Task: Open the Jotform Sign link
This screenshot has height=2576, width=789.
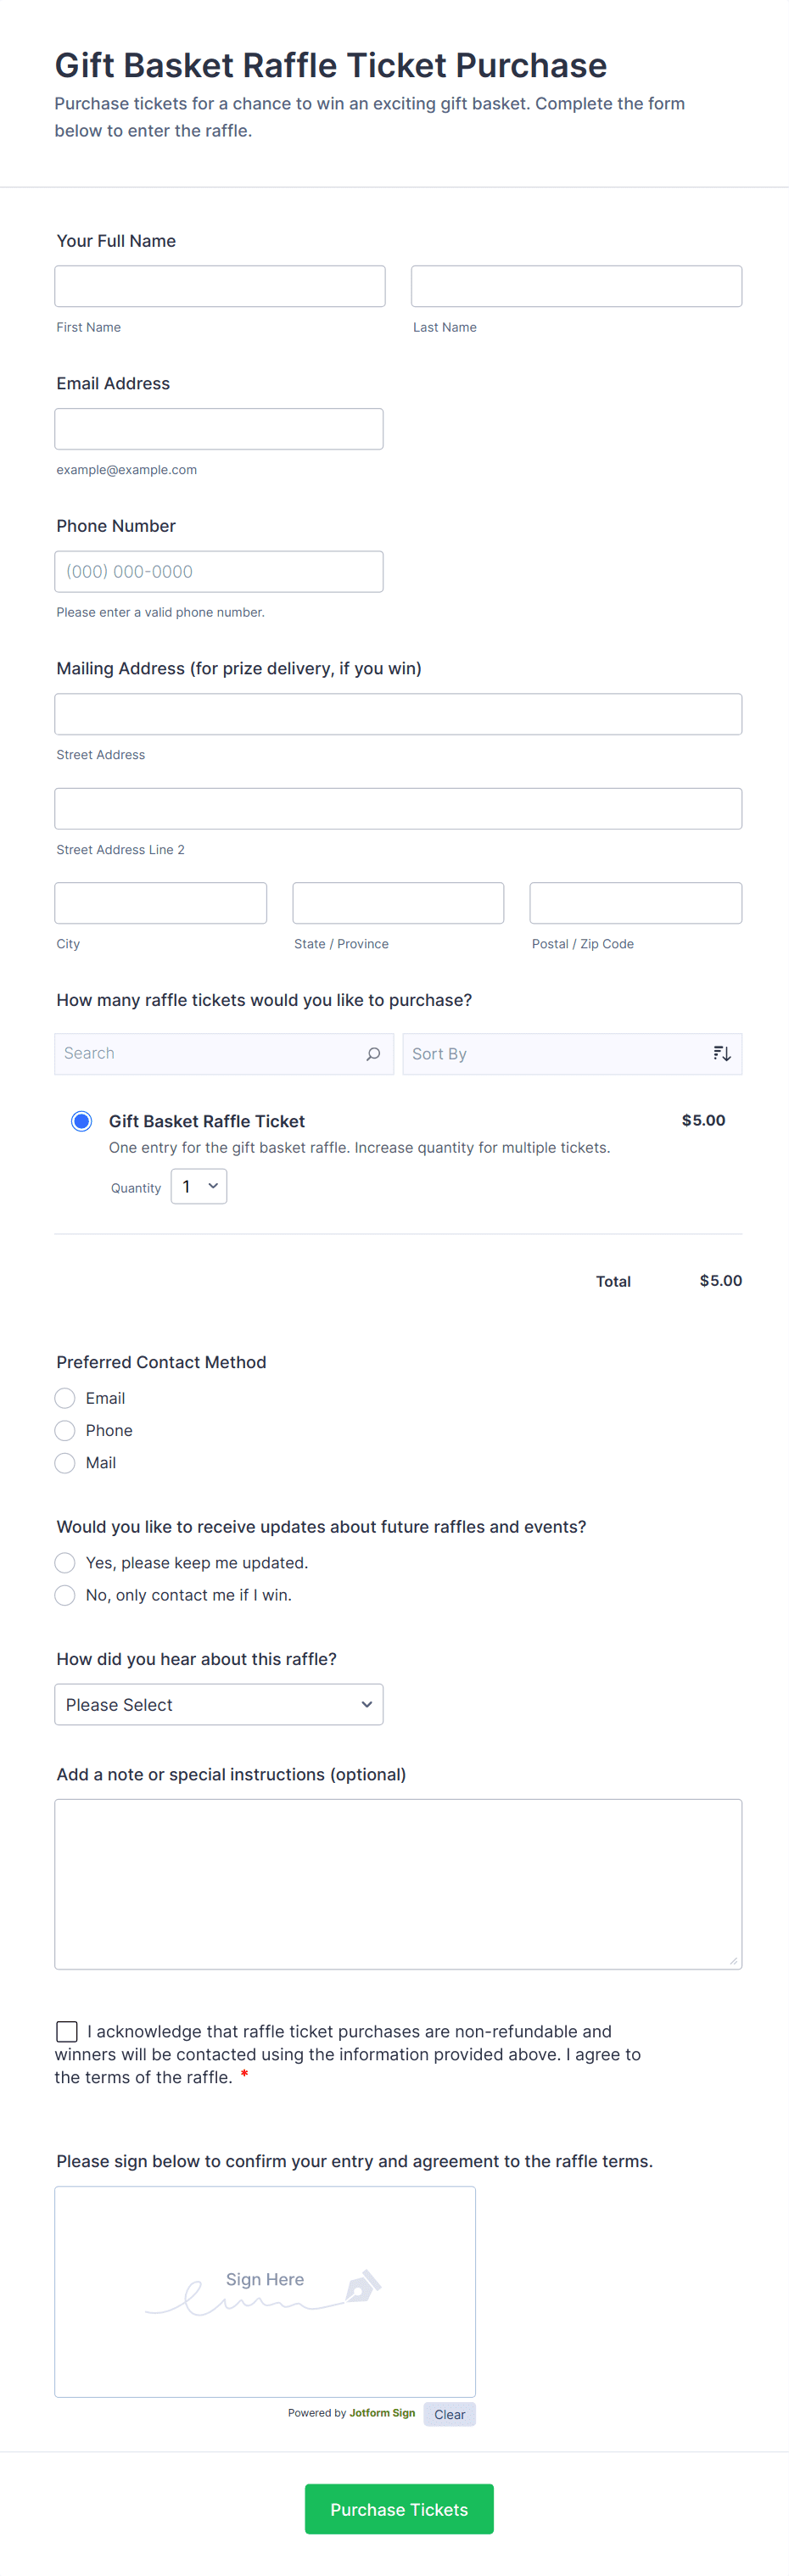Action: pyautogui.click(x=382, y=2413)
